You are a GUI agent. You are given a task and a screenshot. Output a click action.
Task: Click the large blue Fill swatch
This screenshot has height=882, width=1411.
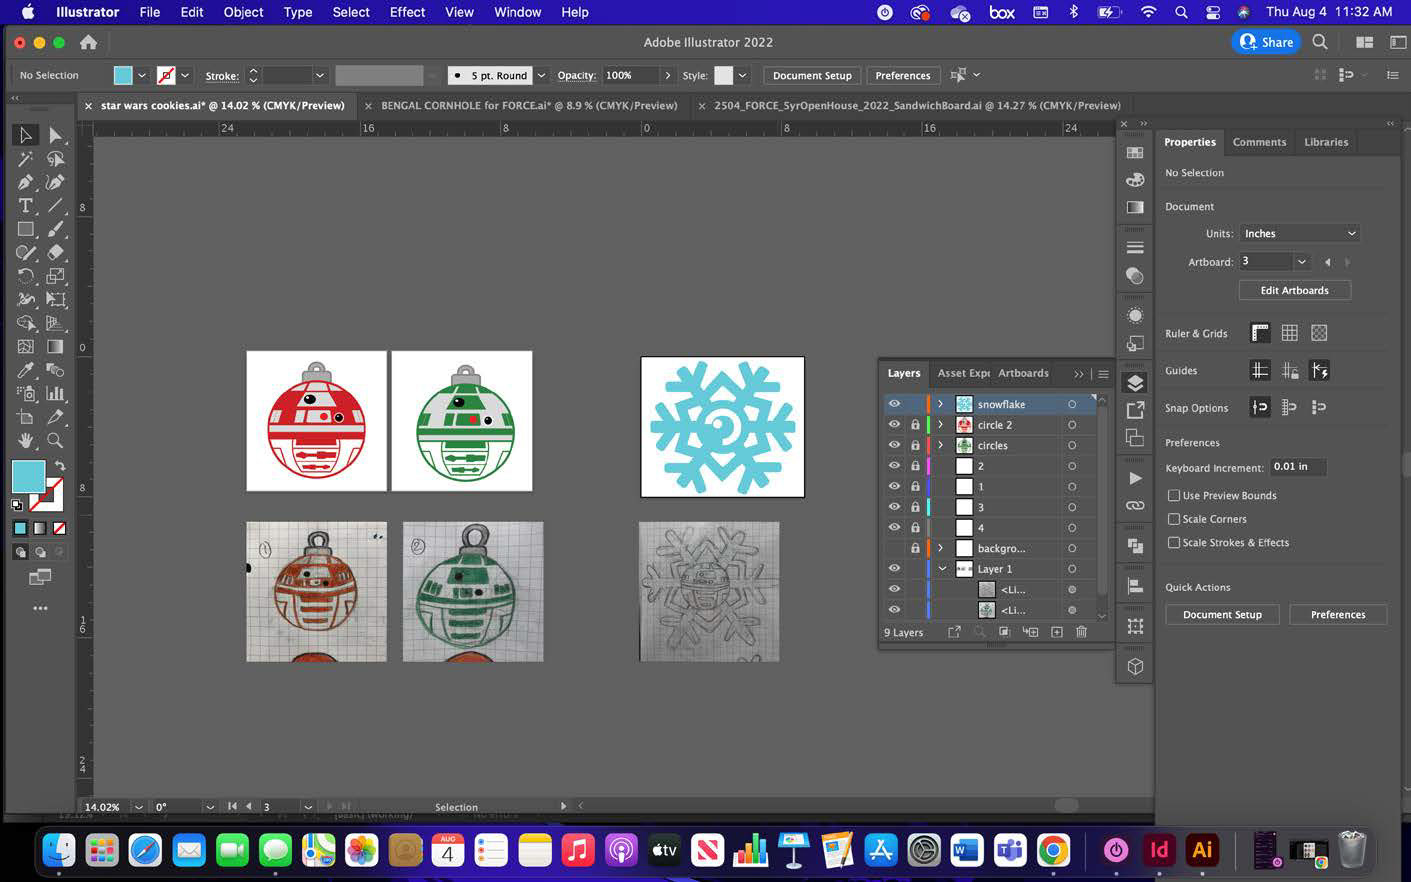pos(28,476)
